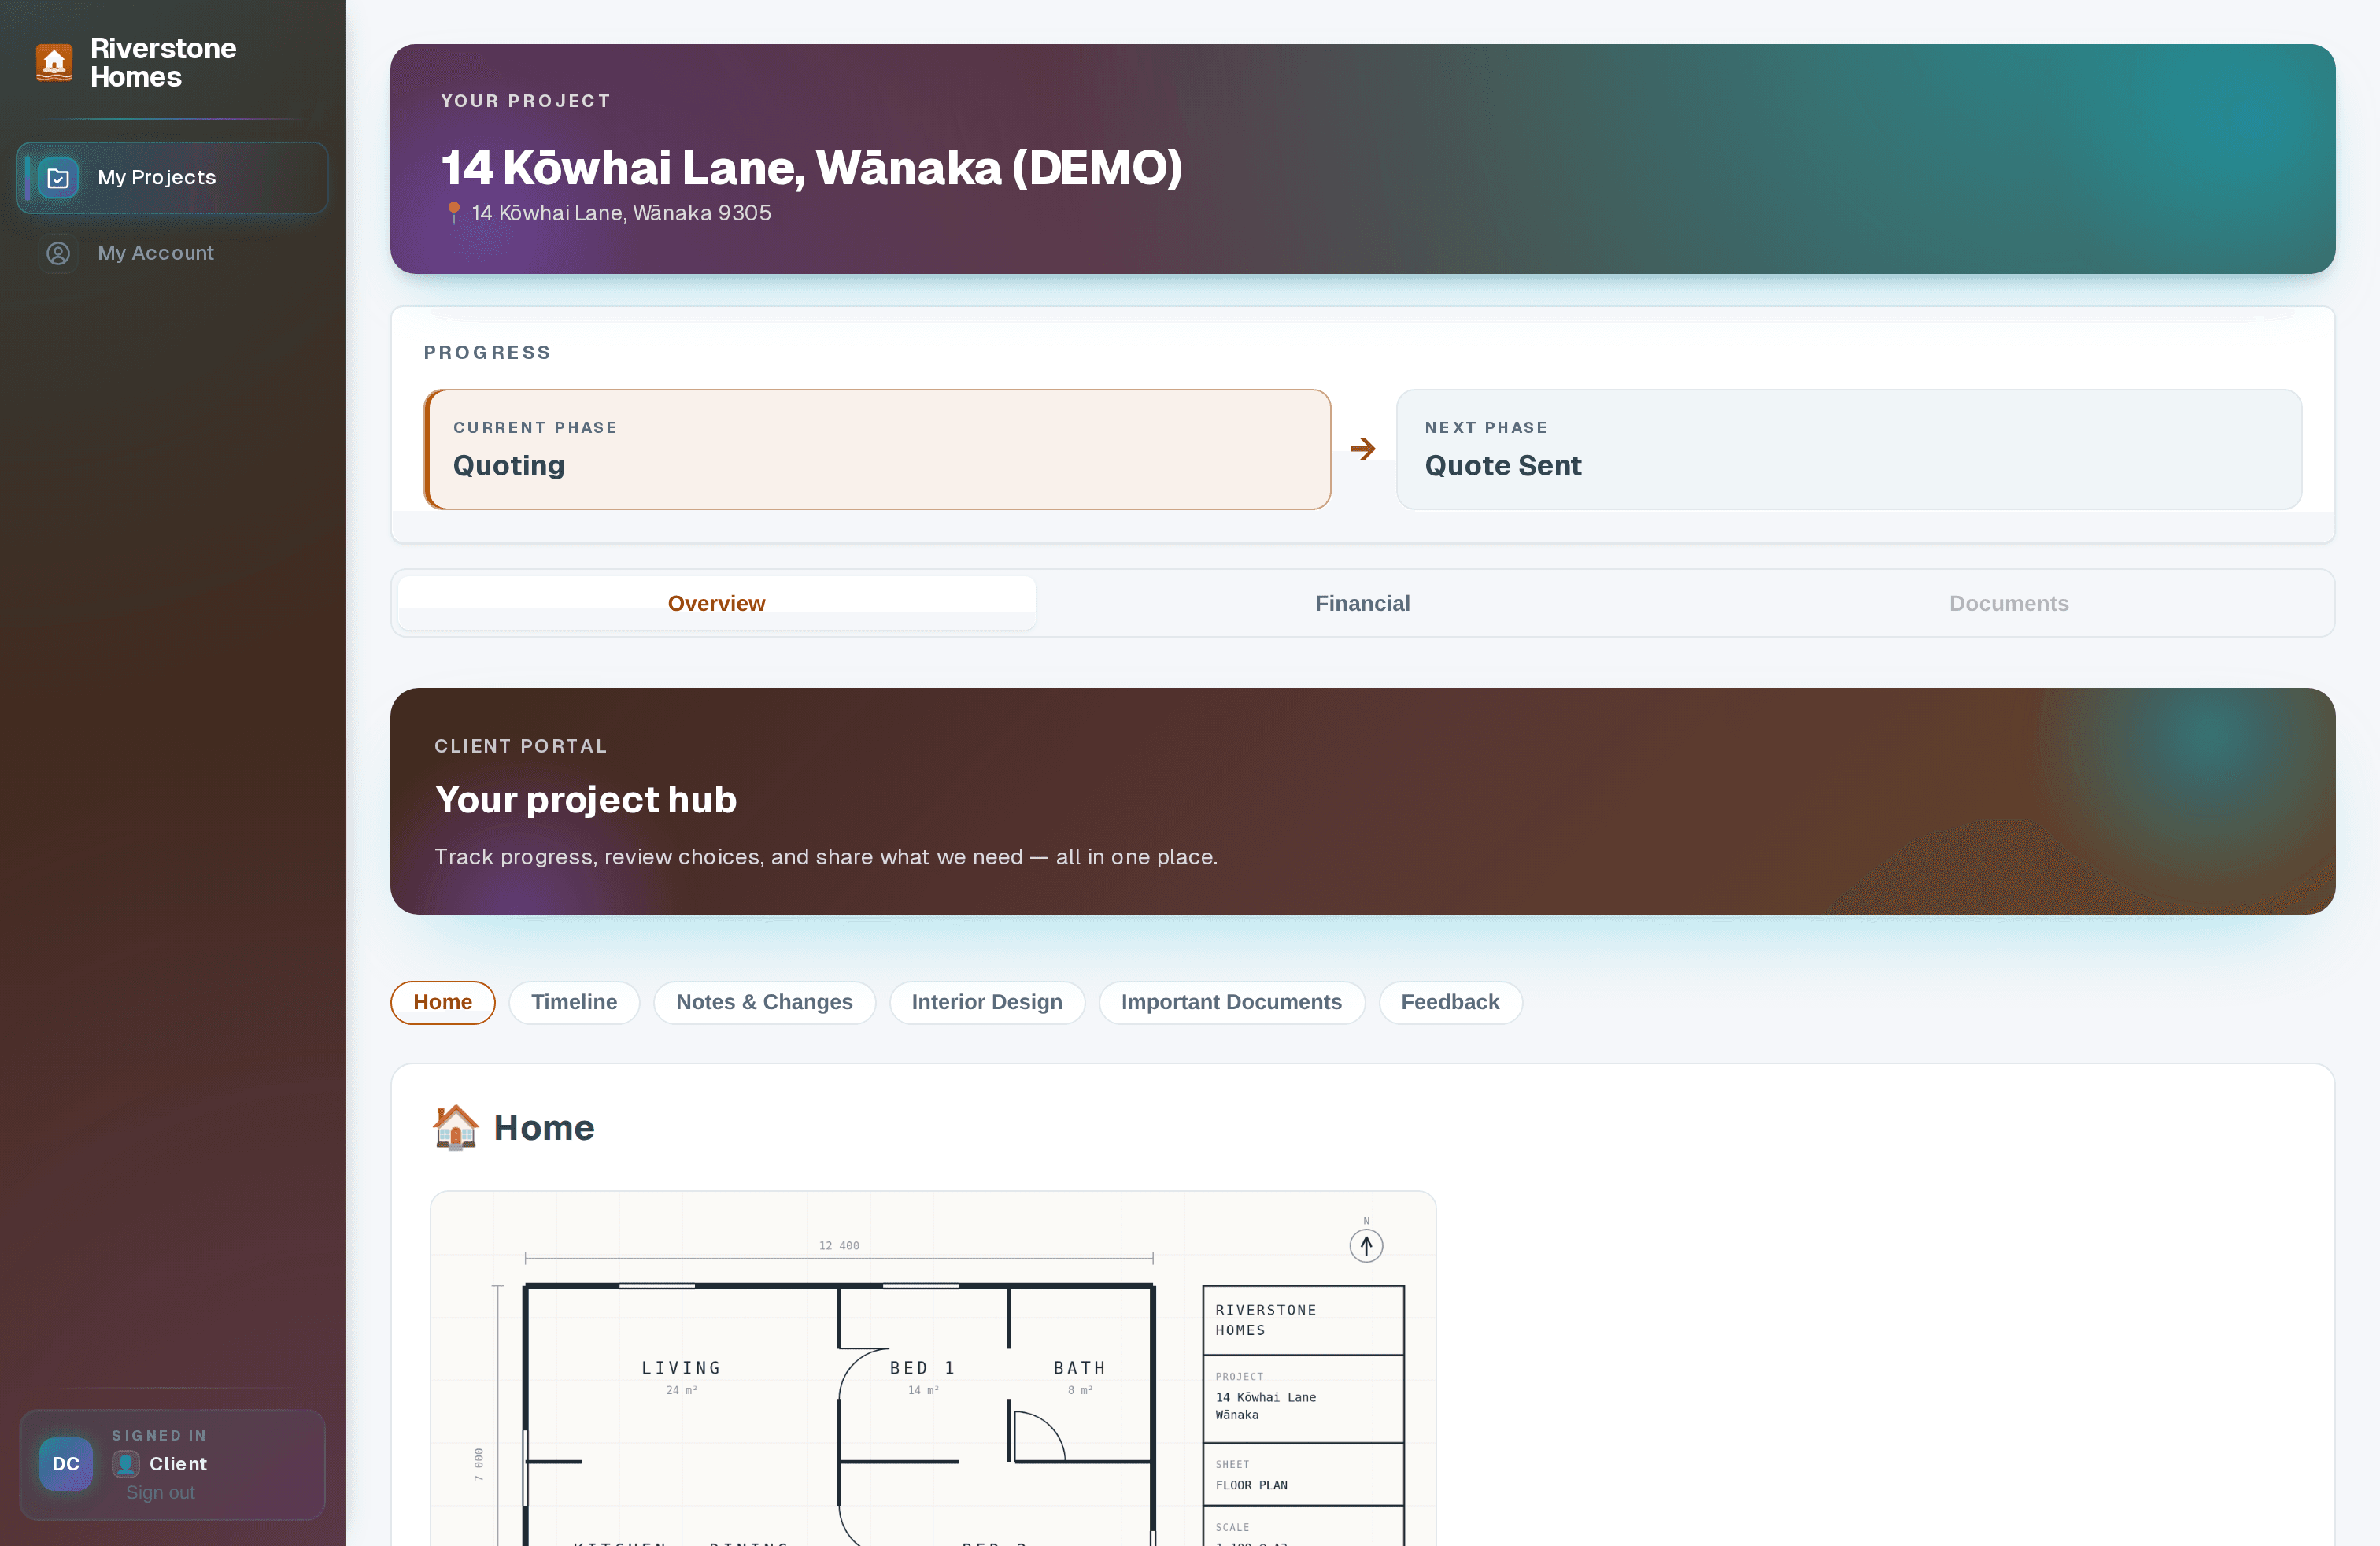Screen dimensions: 2380x1546
Task: Open My Projects in the sidebar
Action: click(x=172, y=178)
